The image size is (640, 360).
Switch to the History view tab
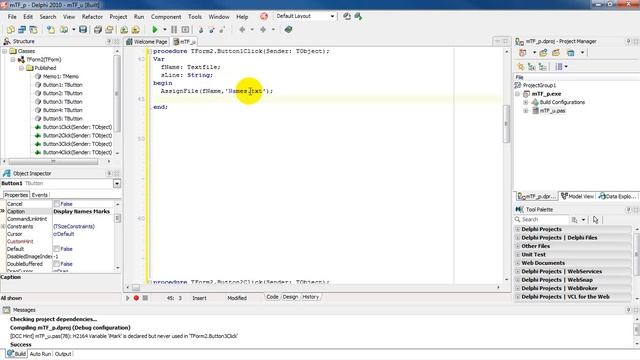tap(311, 297)
